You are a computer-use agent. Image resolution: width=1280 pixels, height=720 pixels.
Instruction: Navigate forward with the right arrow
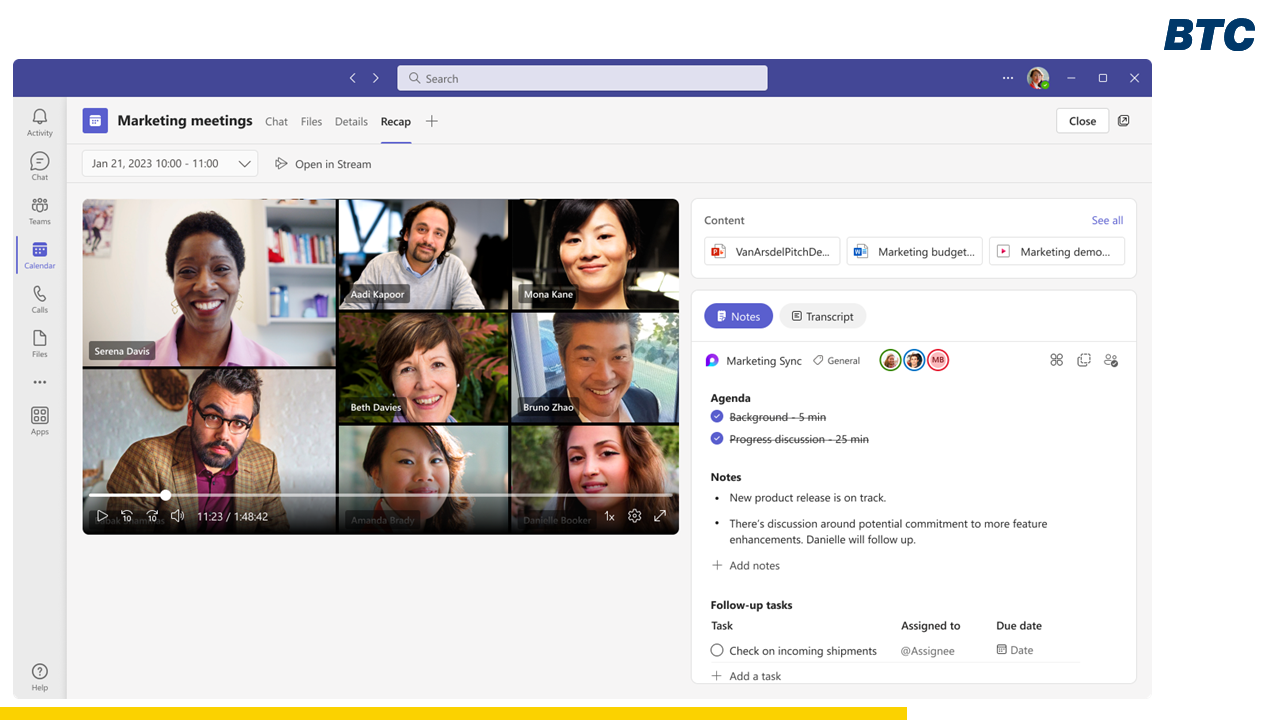point(376,78)
